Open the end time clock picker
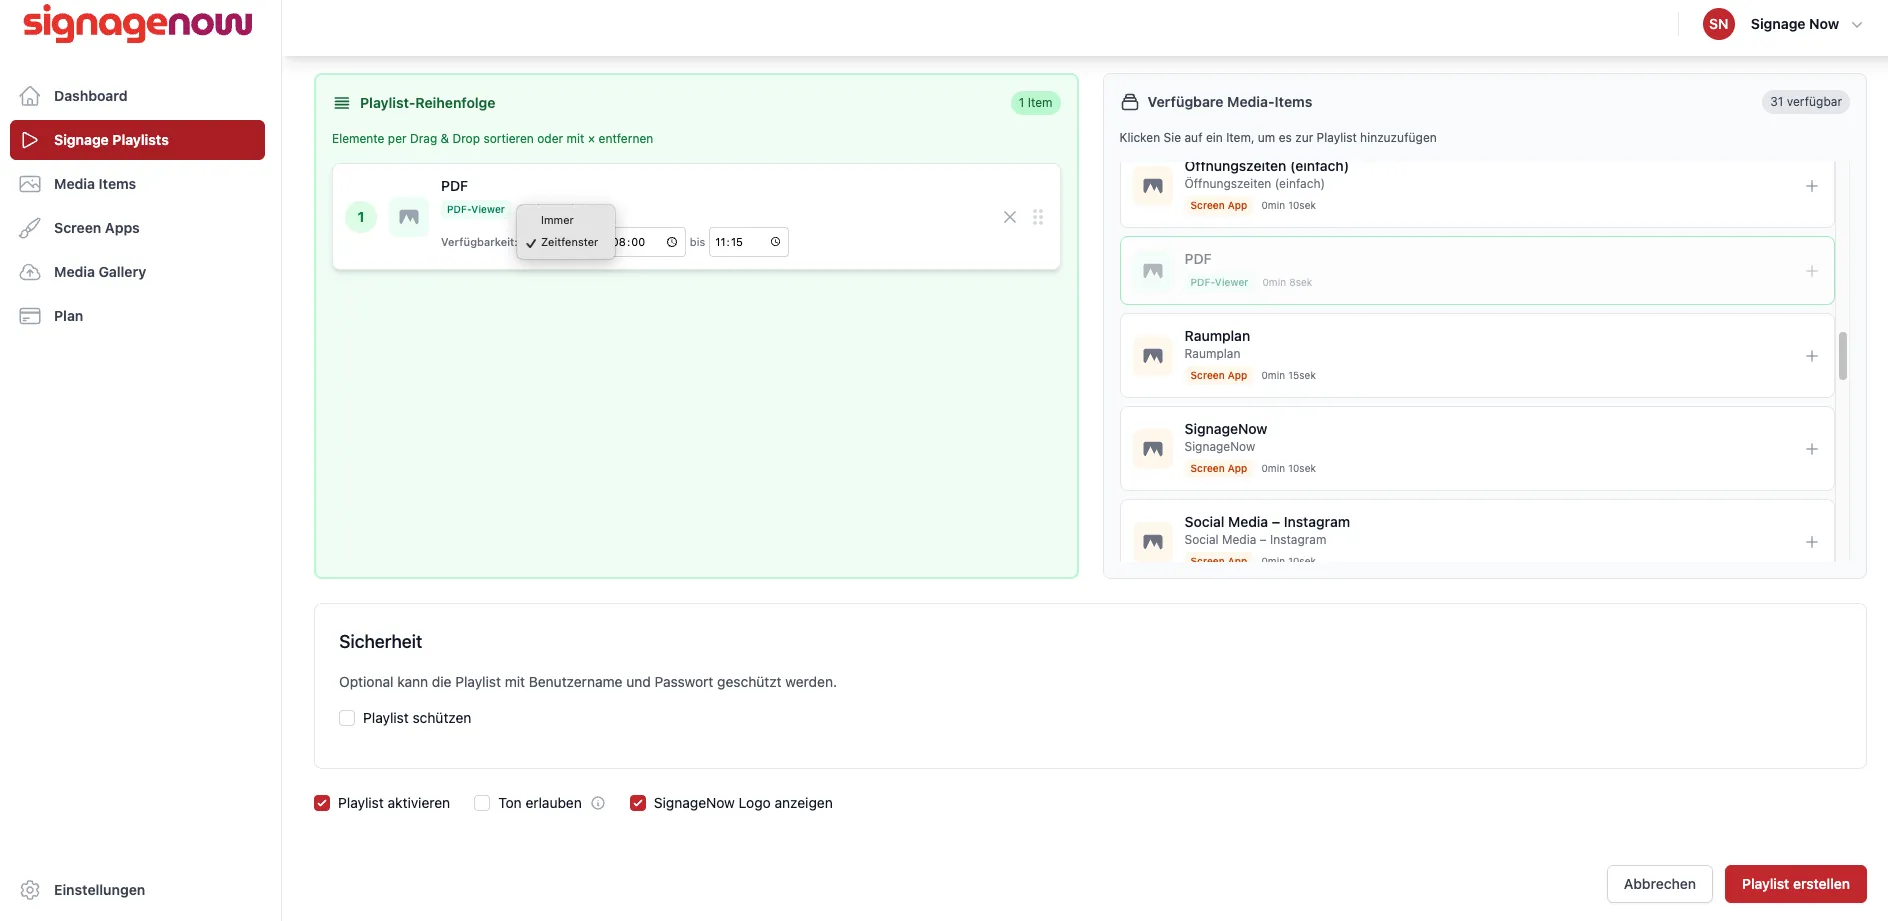Screen dimensions: 1888x921 775,242
